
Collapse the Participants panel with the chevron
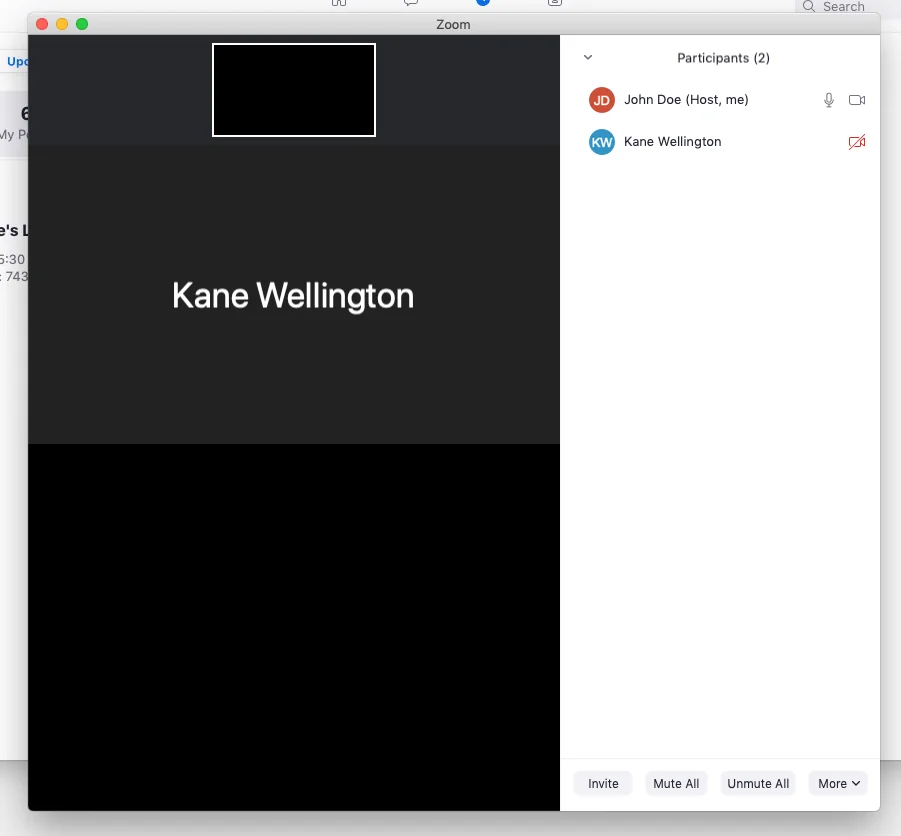[x=588, y=57]
